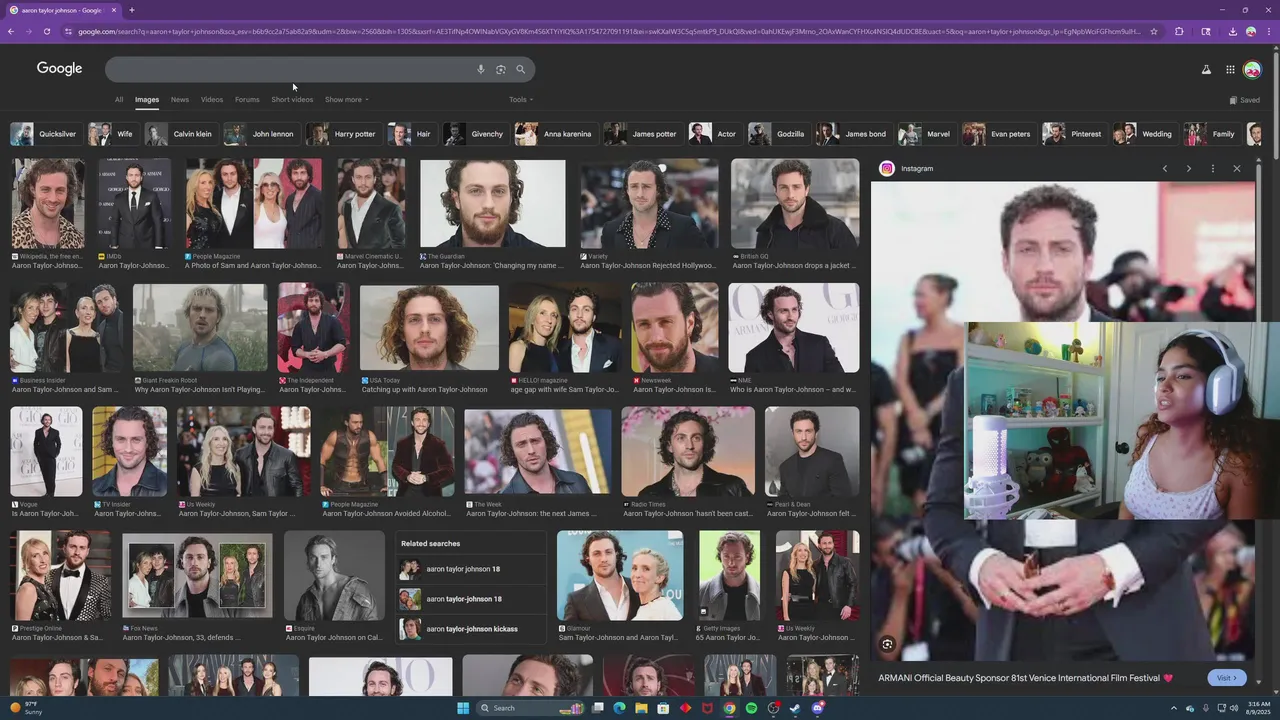The width and height of the screenshot is (1280, 720).
Task: Expand the Show more search categories
Action: [346, 99]
